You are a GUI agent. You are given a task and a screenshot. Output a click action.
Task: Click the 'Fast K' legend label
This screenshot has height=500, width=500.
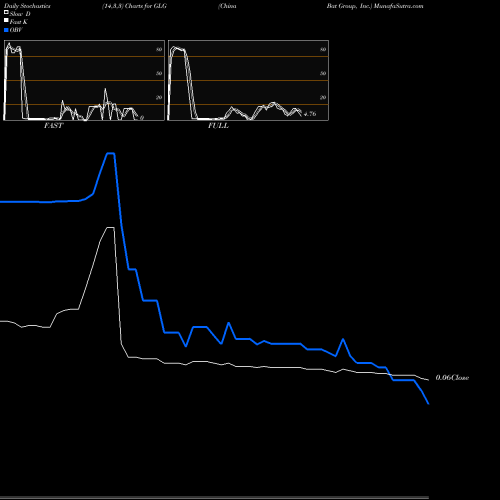tap(19, 22)
